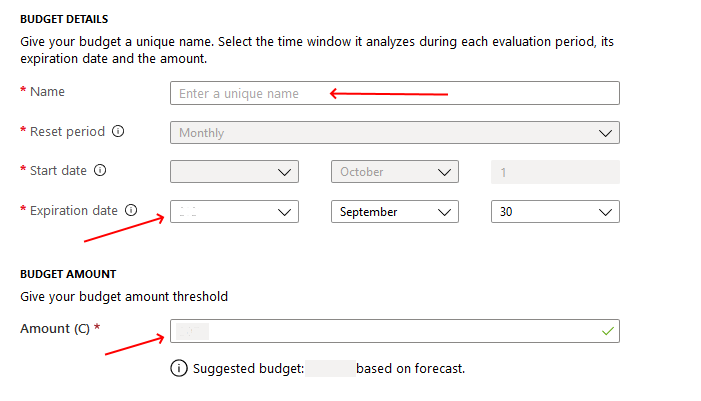The image size is (701, 401).
Task: Click into the Amount (C) input field
Action: pos(395,331)
